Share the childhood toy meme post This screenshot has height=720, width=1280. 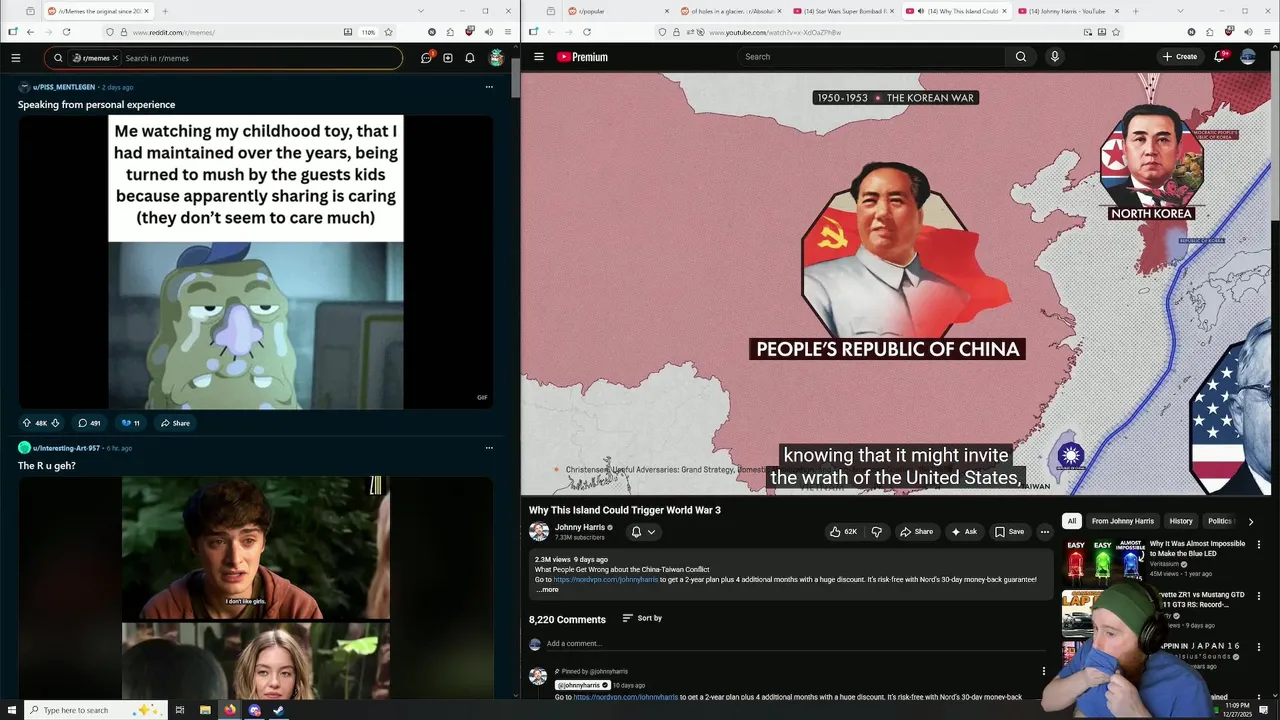pyautogui.click(x=175, y=423)
